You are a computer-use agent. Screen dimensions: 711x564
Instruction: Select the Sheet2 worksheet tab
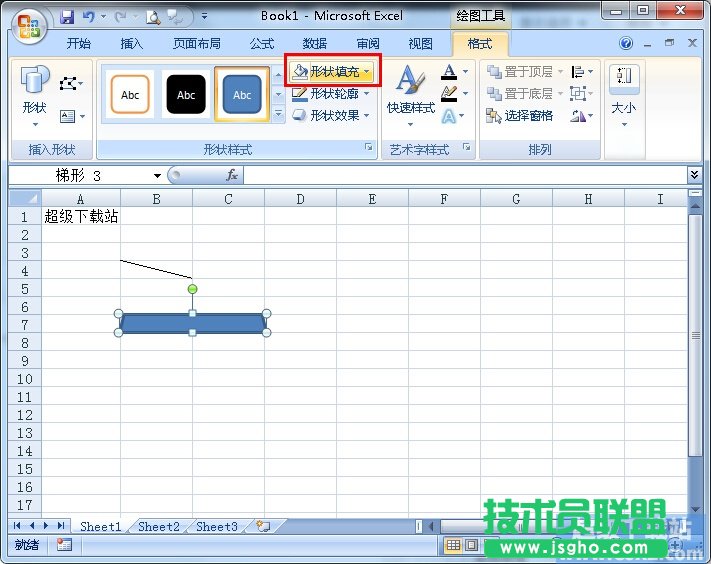[159, 526]
